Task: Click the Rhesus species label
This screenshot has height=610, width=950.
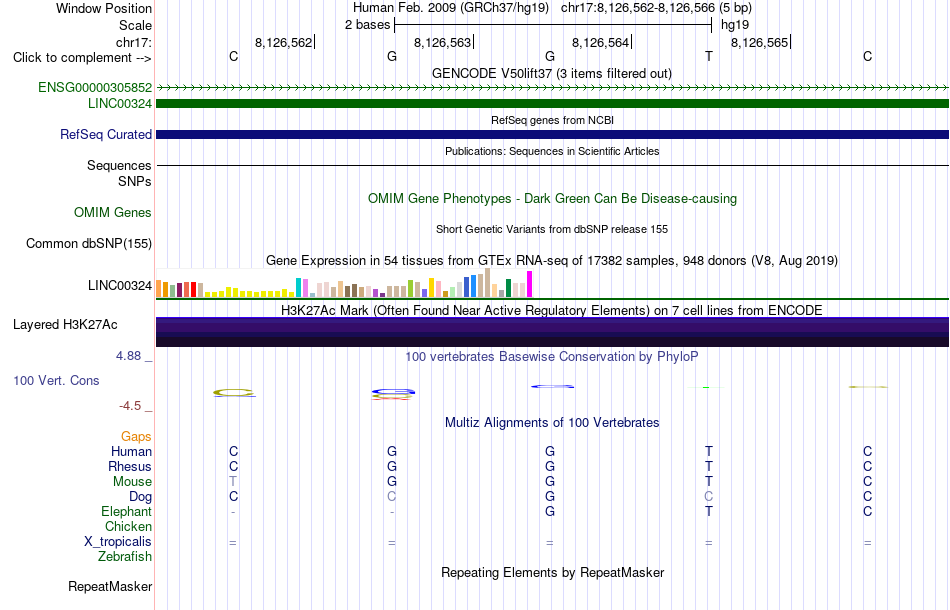Action: click(130, 466)
